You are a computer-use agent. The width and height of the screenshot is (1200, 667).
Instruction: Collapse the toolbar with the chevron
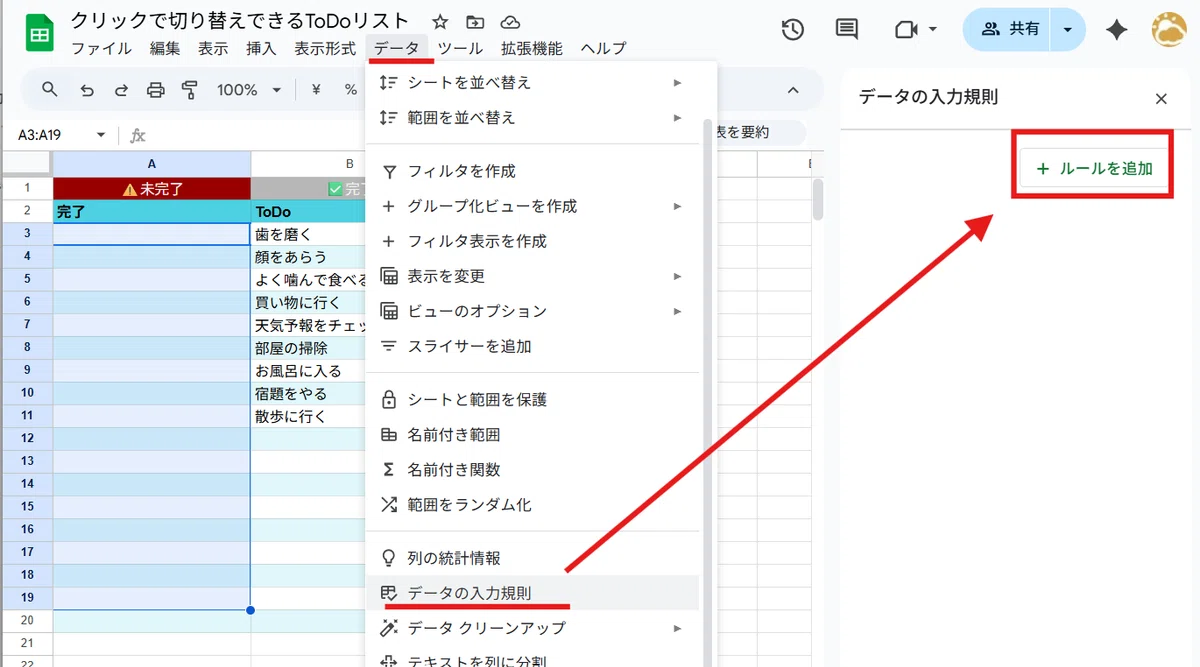point(793,90)
